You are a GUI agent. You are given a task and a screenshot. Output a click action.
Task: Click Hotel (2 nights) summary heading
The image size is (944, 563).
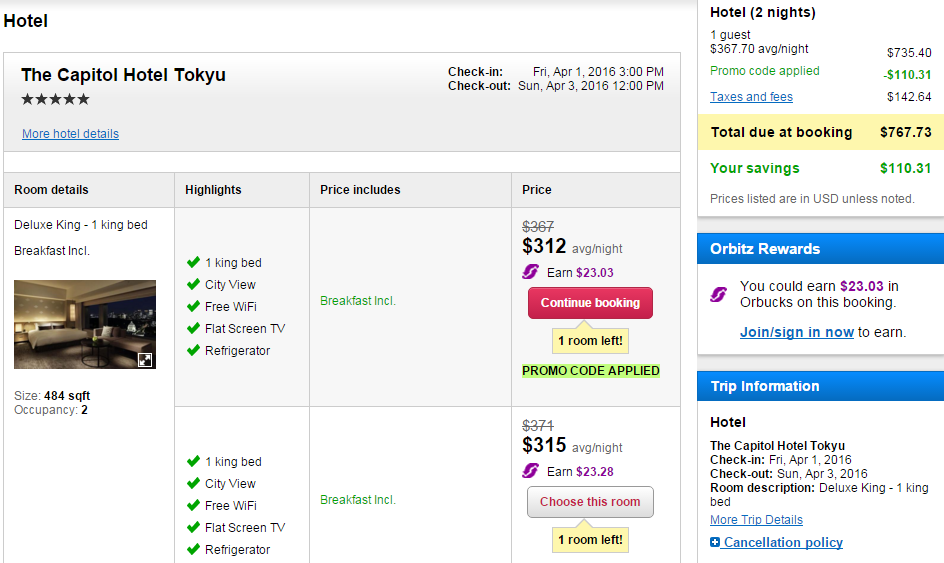pyautogui.click(x=763, y=12)
